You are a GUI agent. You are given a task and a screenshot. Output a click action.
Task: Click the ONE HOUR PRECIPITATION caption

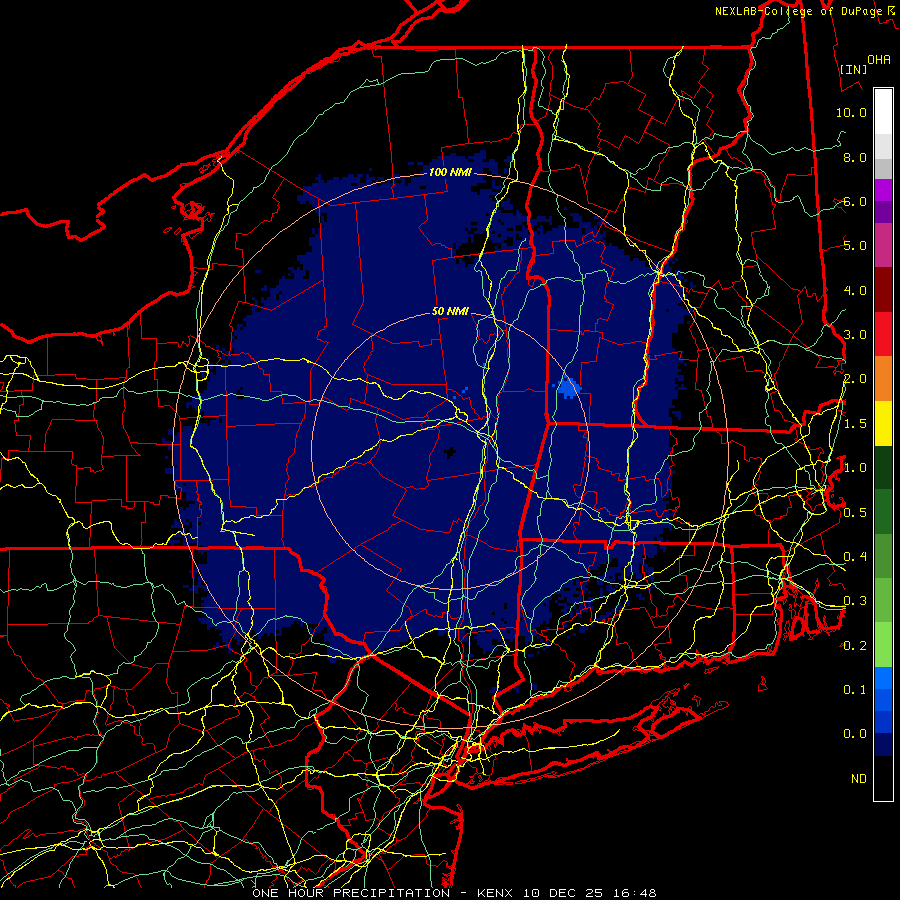351,893
